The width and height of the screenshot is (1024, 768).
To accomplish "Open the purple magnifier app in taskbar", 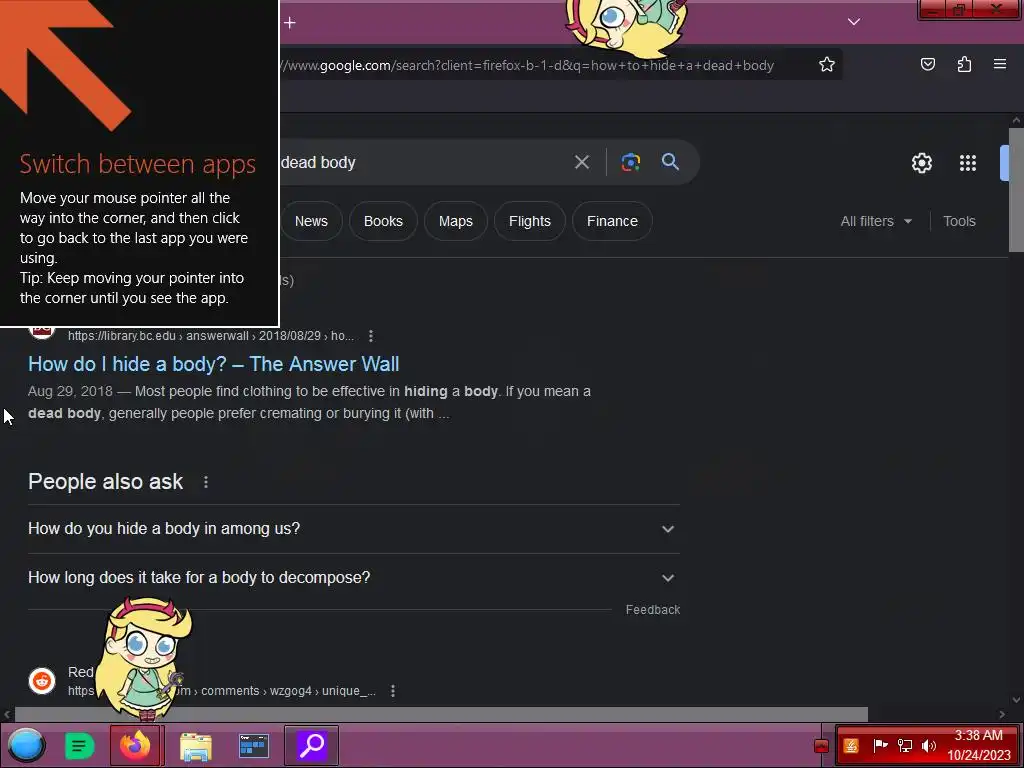I will point(312,745).
